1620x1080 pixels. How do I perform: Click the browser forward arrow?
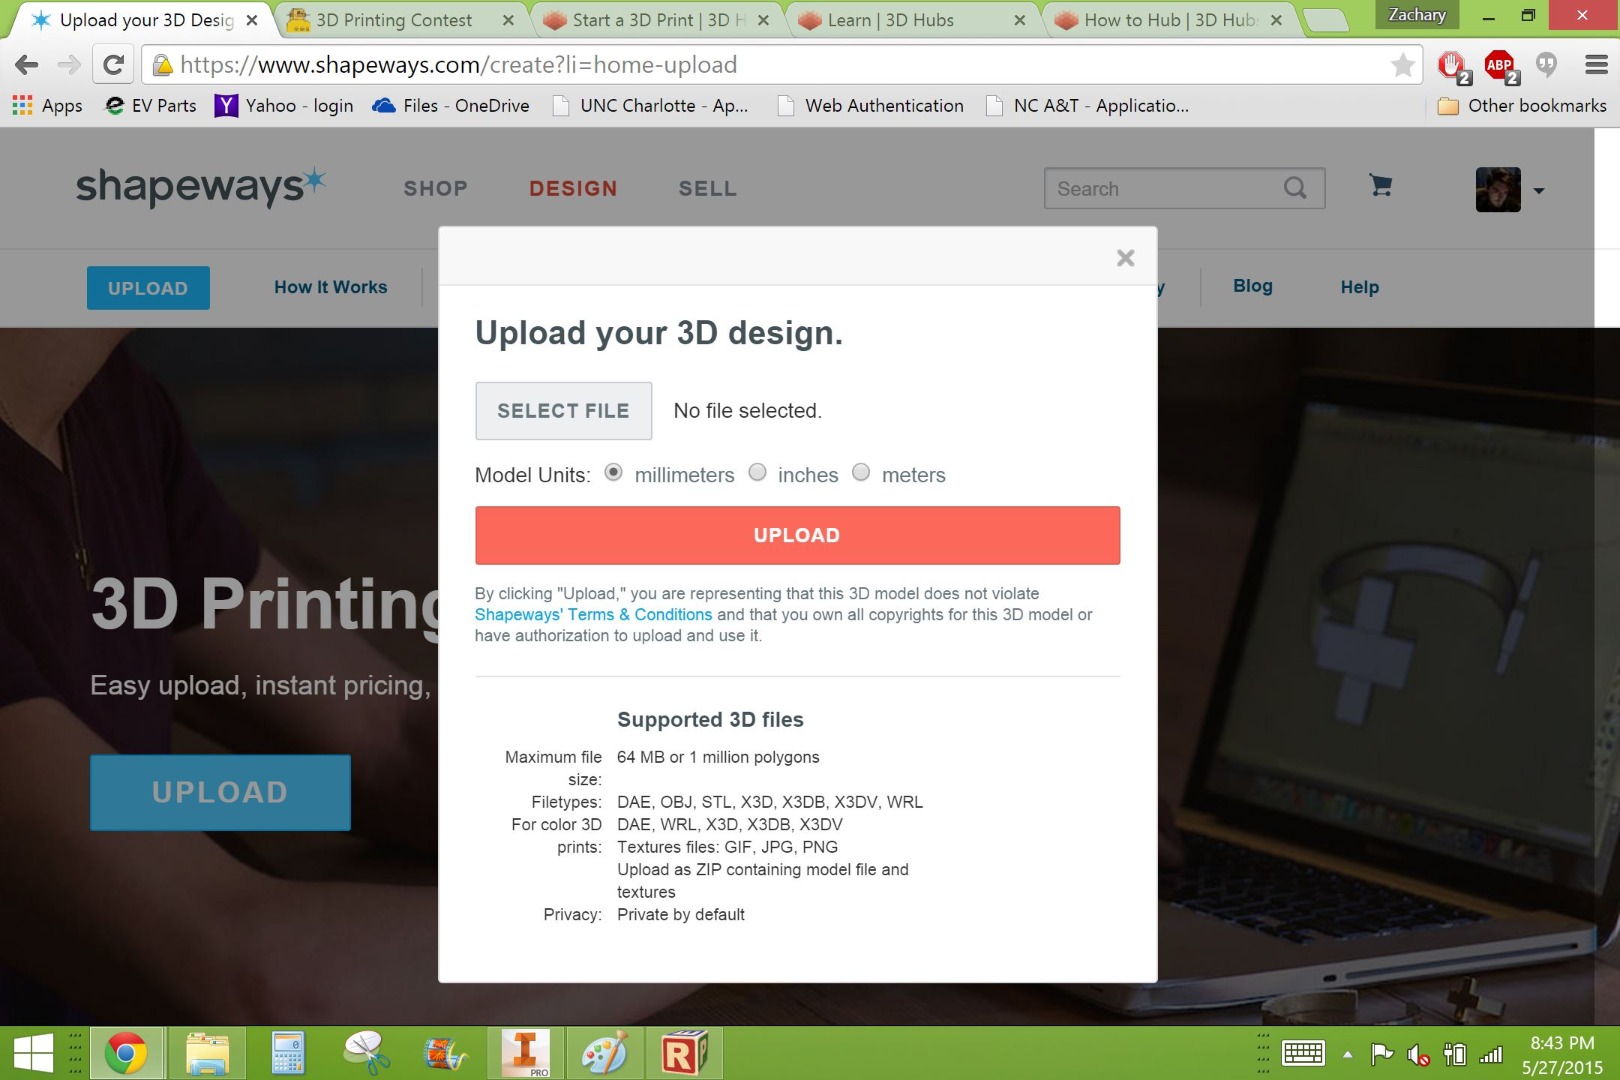pos(69,65)
